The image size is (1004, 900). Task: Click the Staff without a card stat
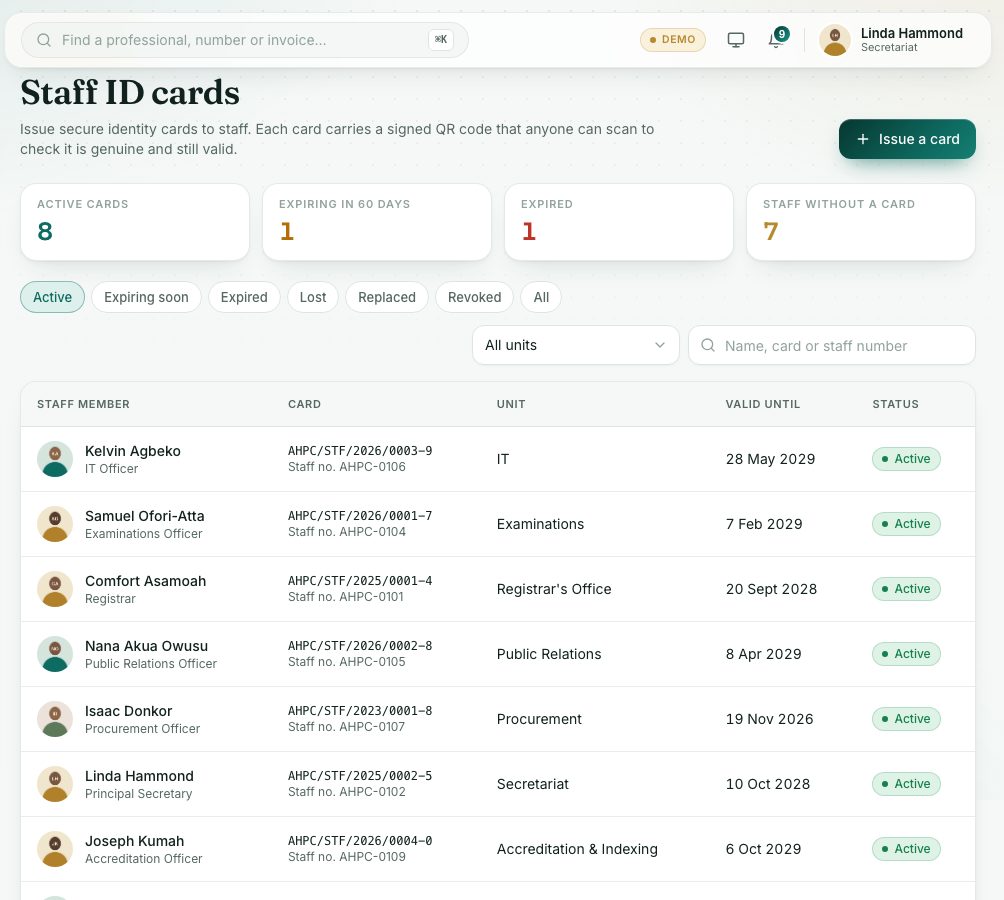(861, 222)
